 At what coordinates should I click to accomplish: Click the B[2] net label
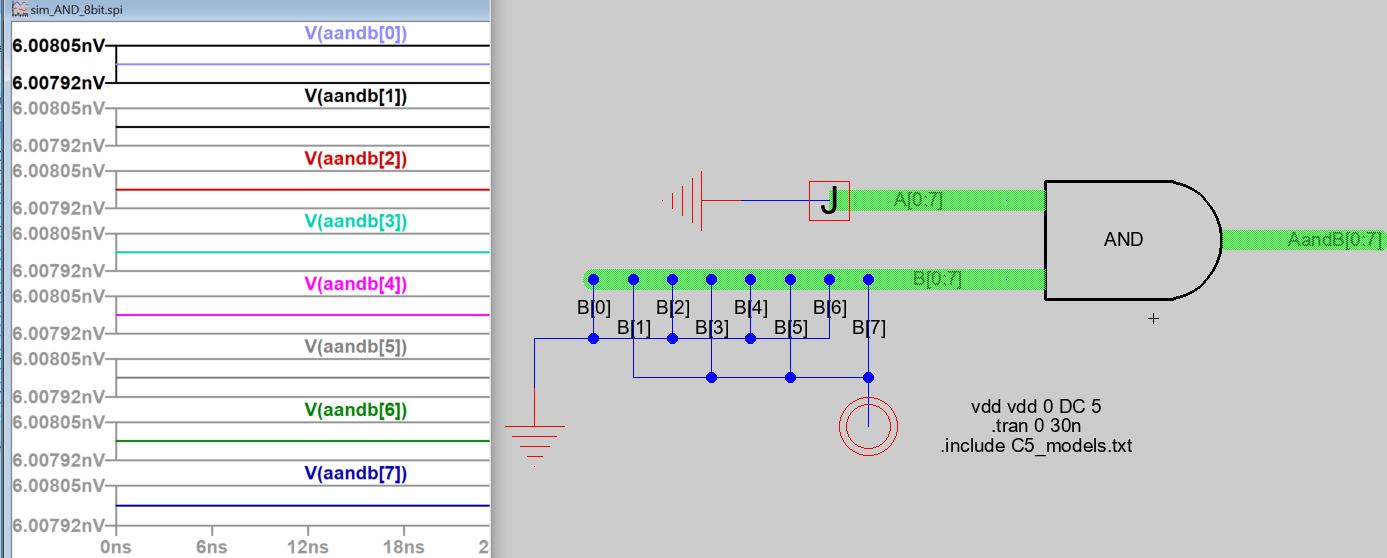pyautogui.click(x=673, y=307)
